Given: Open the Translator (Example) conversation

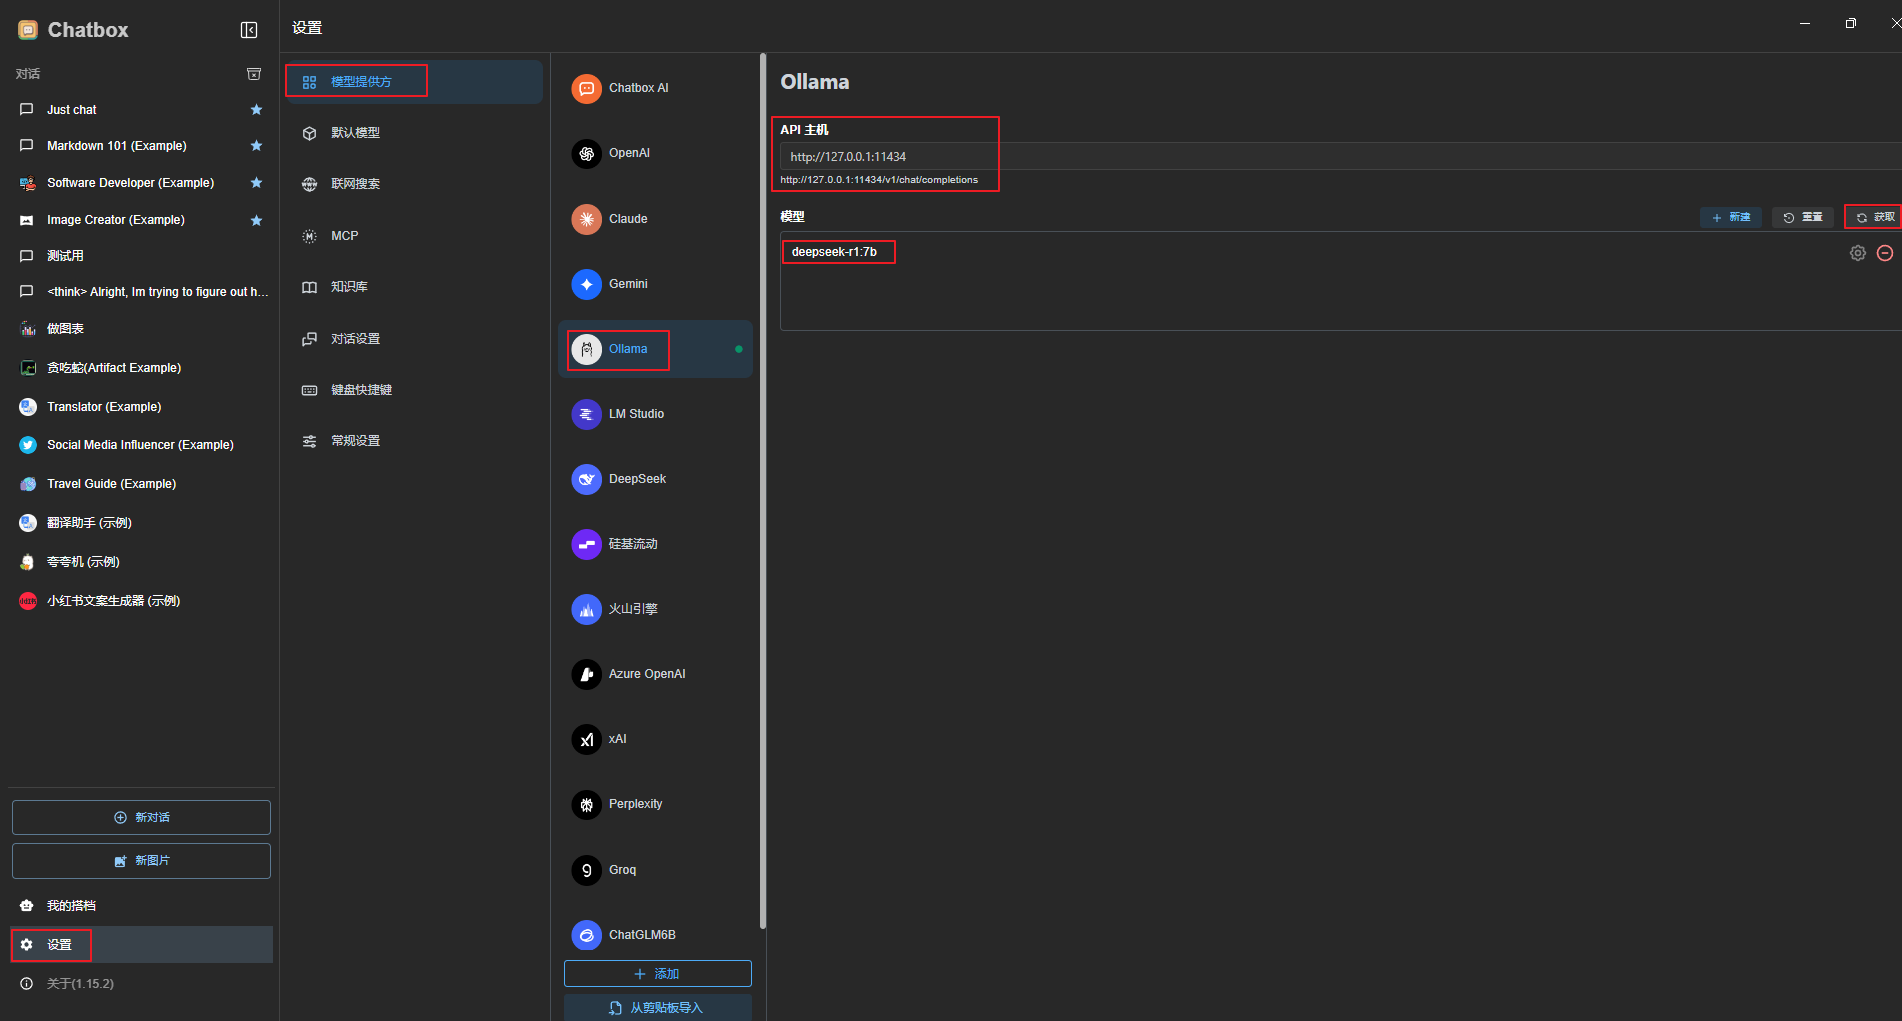Looking at the screenshot, I should point(141,407).
